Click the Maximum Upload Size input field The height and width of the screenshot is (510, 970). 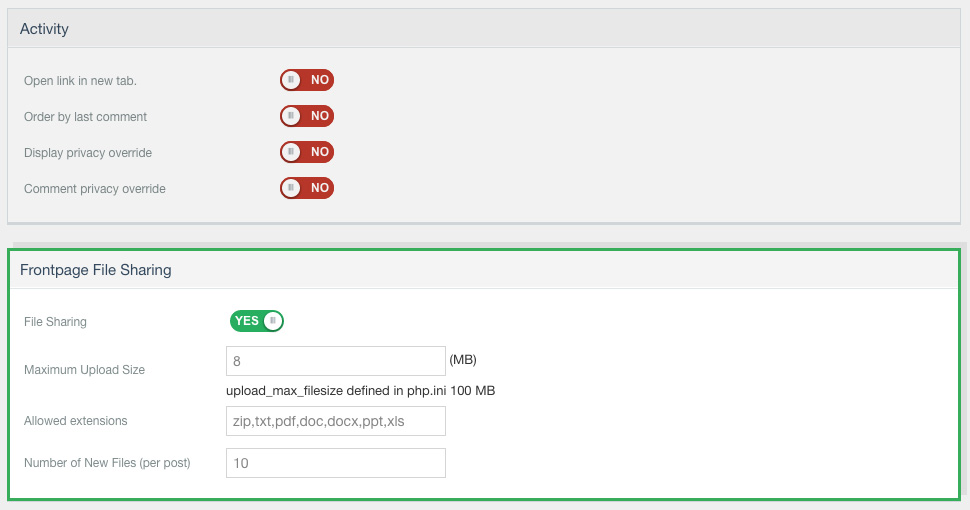click(336, 361)
